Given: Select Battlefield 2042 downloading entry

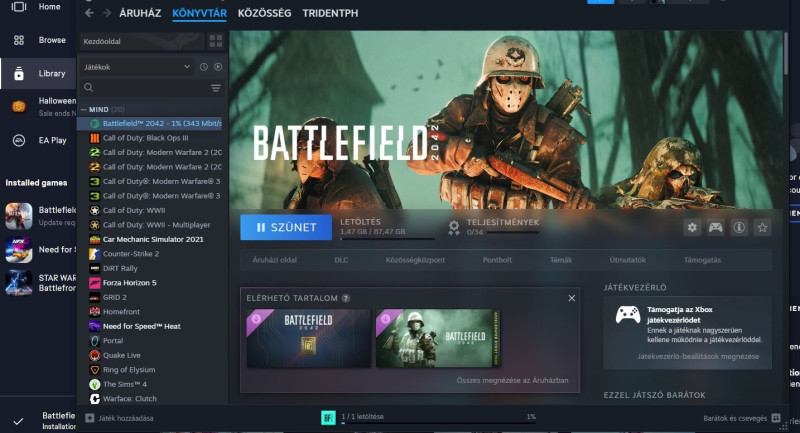Looking at the screenshot, I should click(x=149, y=123).
